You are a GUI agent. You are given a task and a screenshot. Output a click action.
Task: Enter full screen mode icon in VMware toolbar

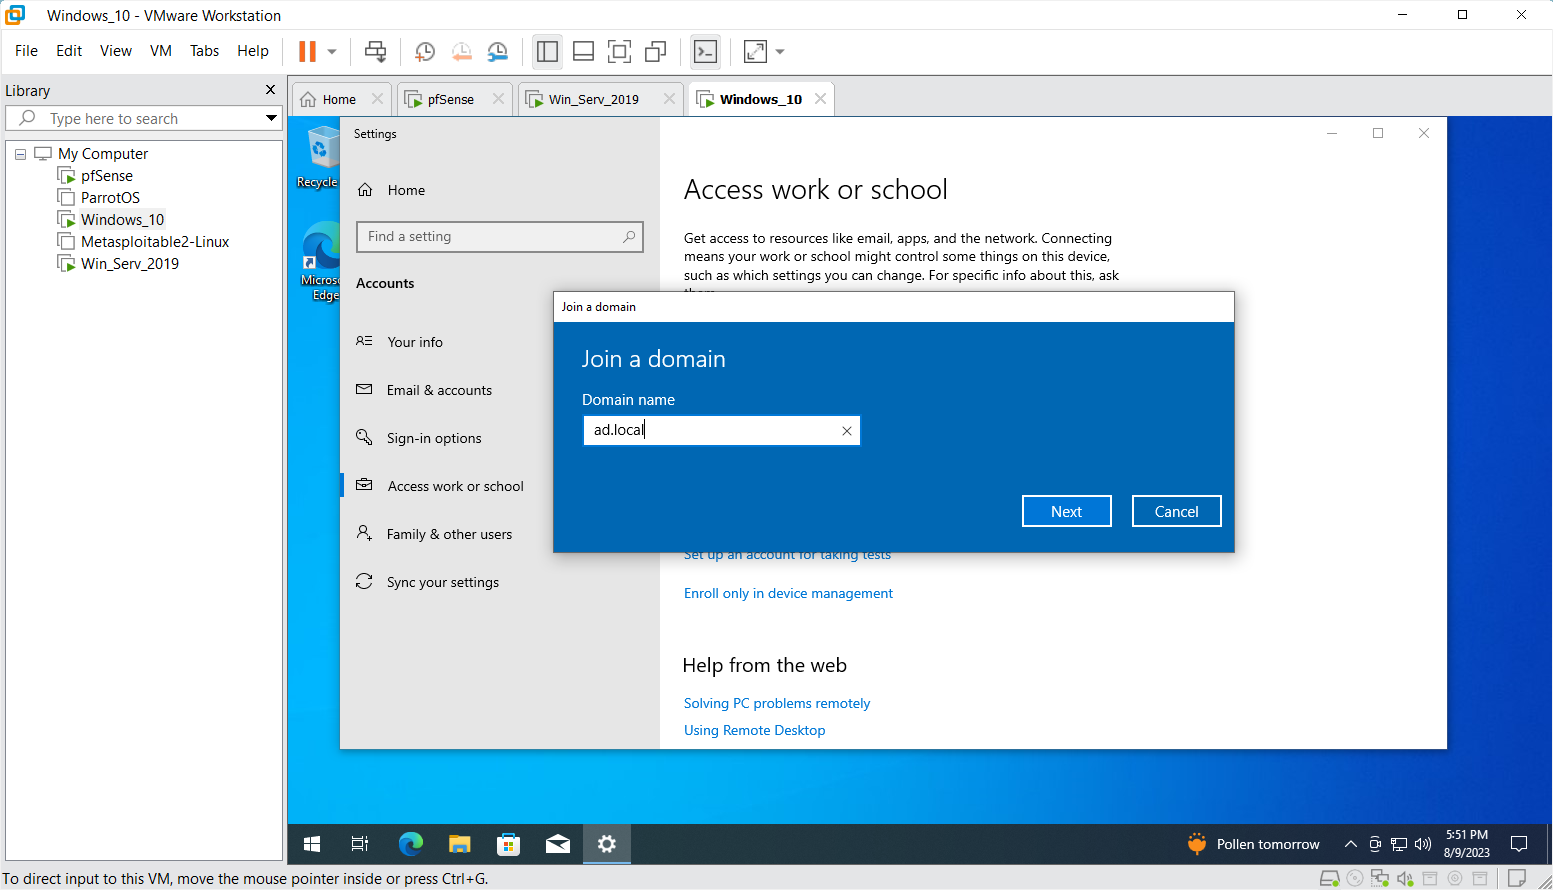619,52
